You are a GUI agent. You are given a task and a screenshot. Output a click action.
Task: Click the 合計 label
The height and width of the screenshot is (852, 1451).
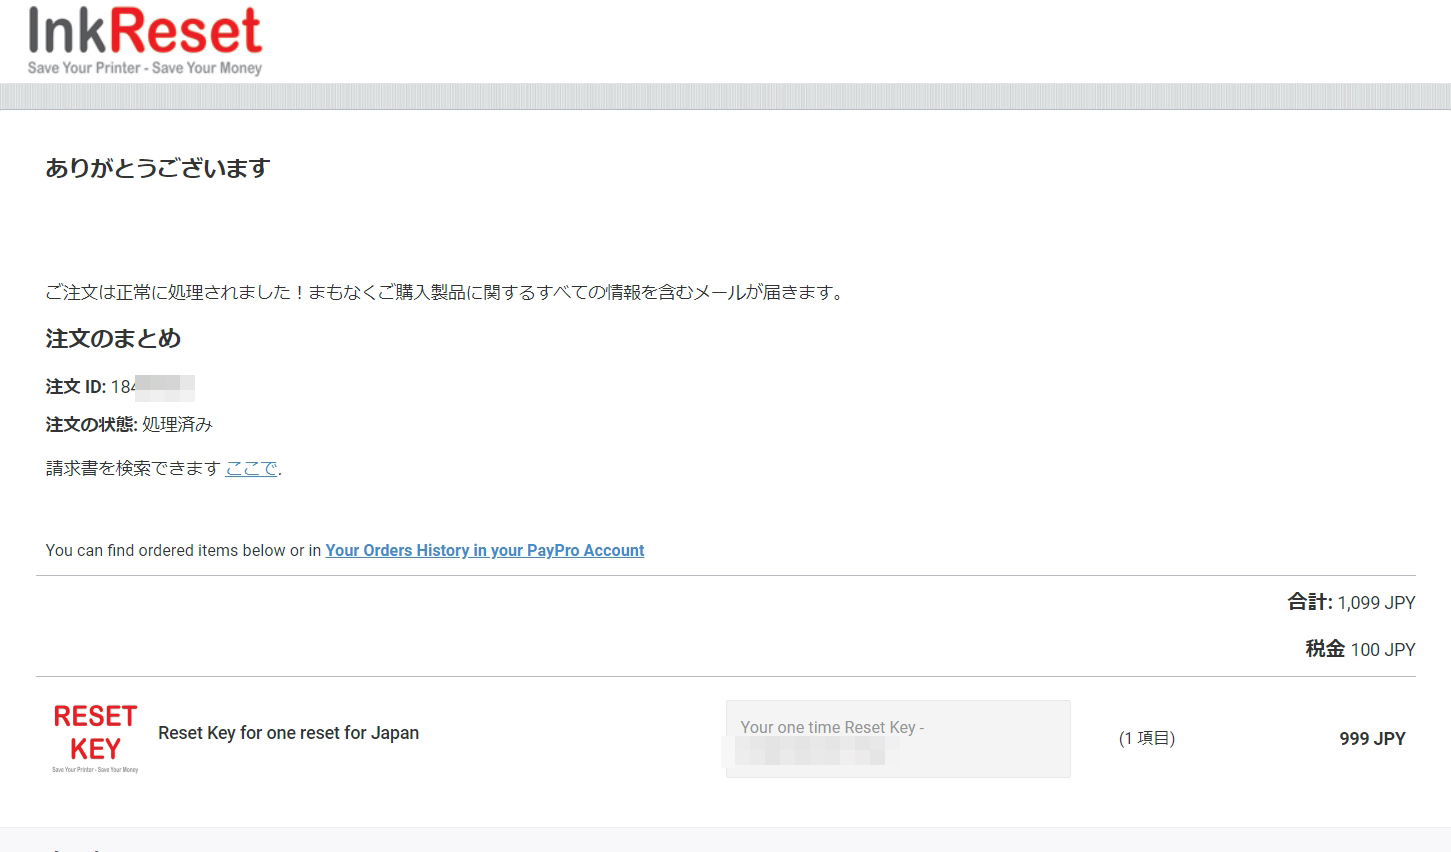pyautogui.click(x=1310, y=602)
